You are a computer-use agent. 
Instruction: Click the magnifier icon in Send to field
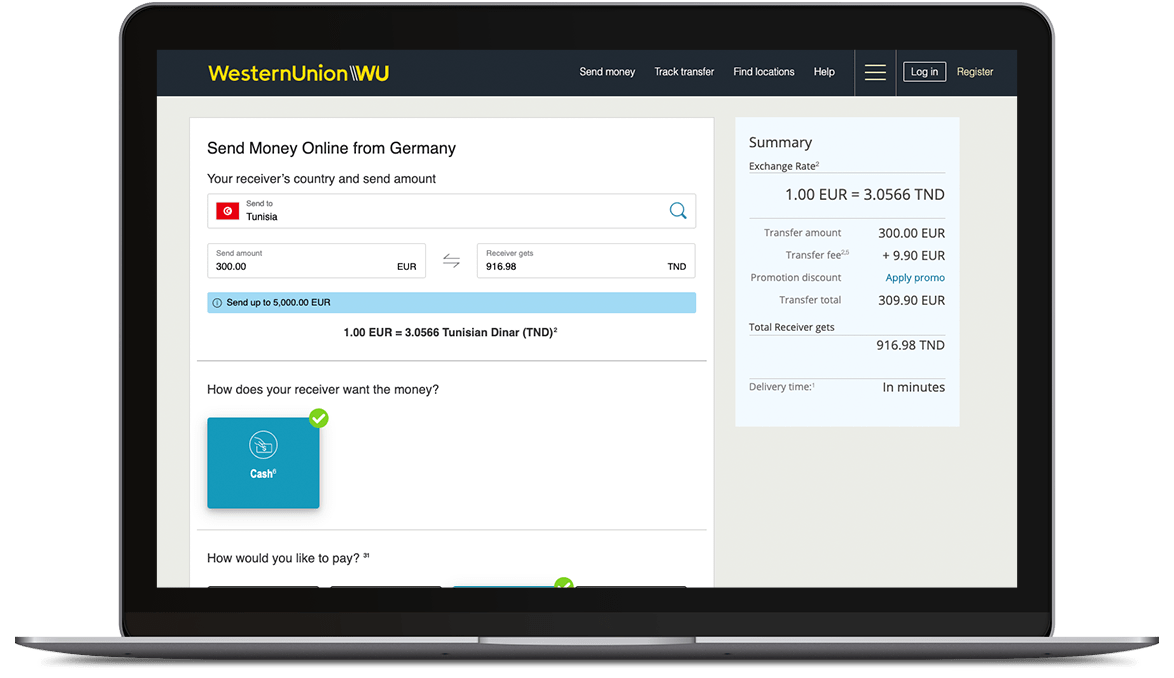678,211
